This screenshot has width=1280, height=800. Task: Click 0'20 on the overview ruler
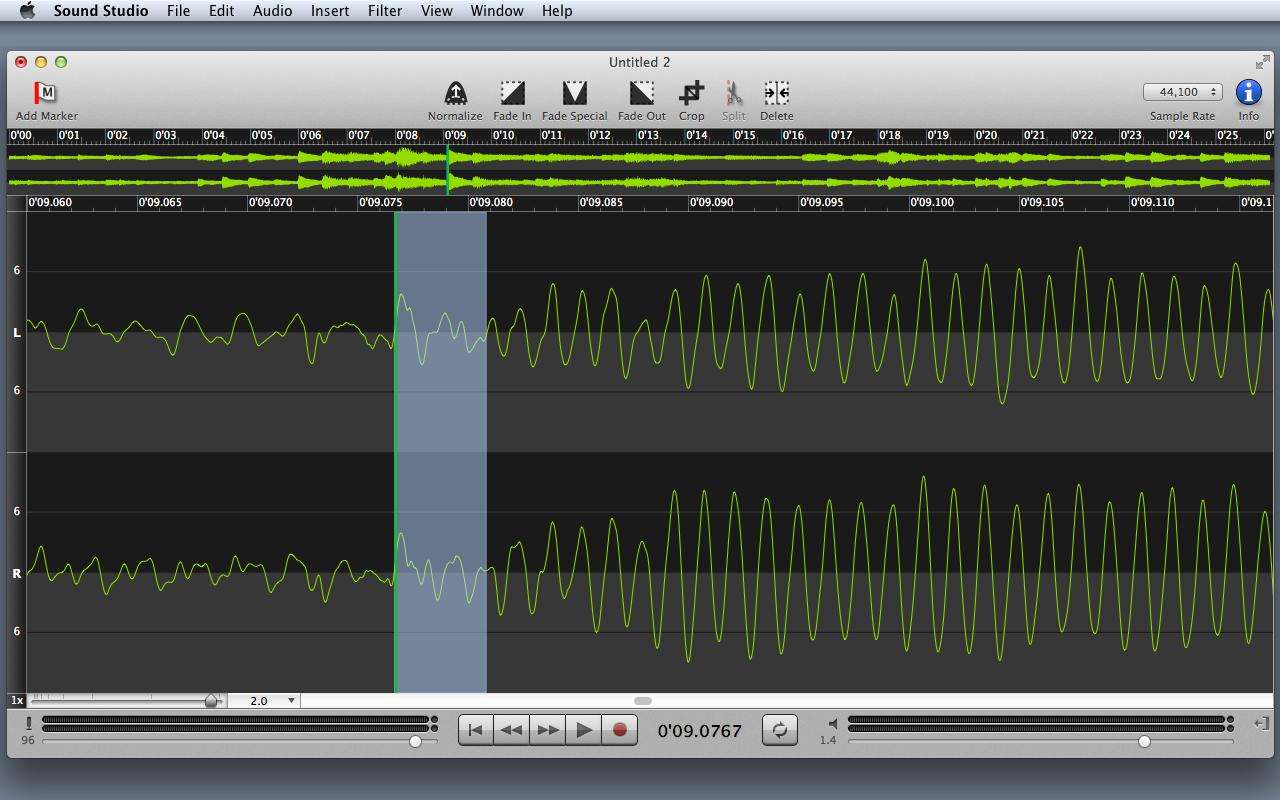987,135
